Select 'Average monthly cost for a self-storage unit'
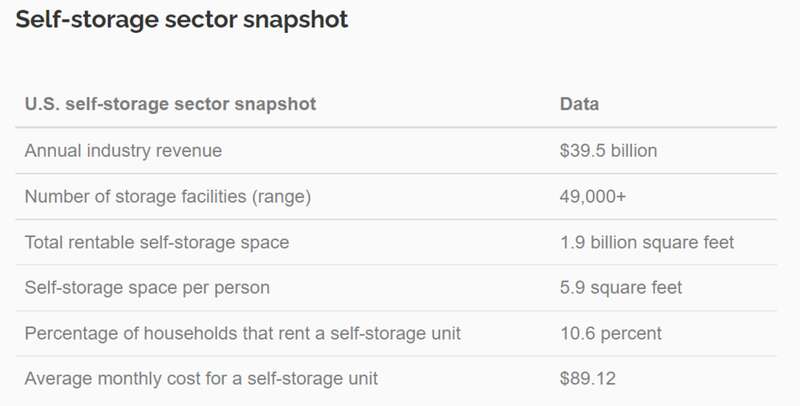This screenshot has width=800, height=406. (x=201, y=379)
